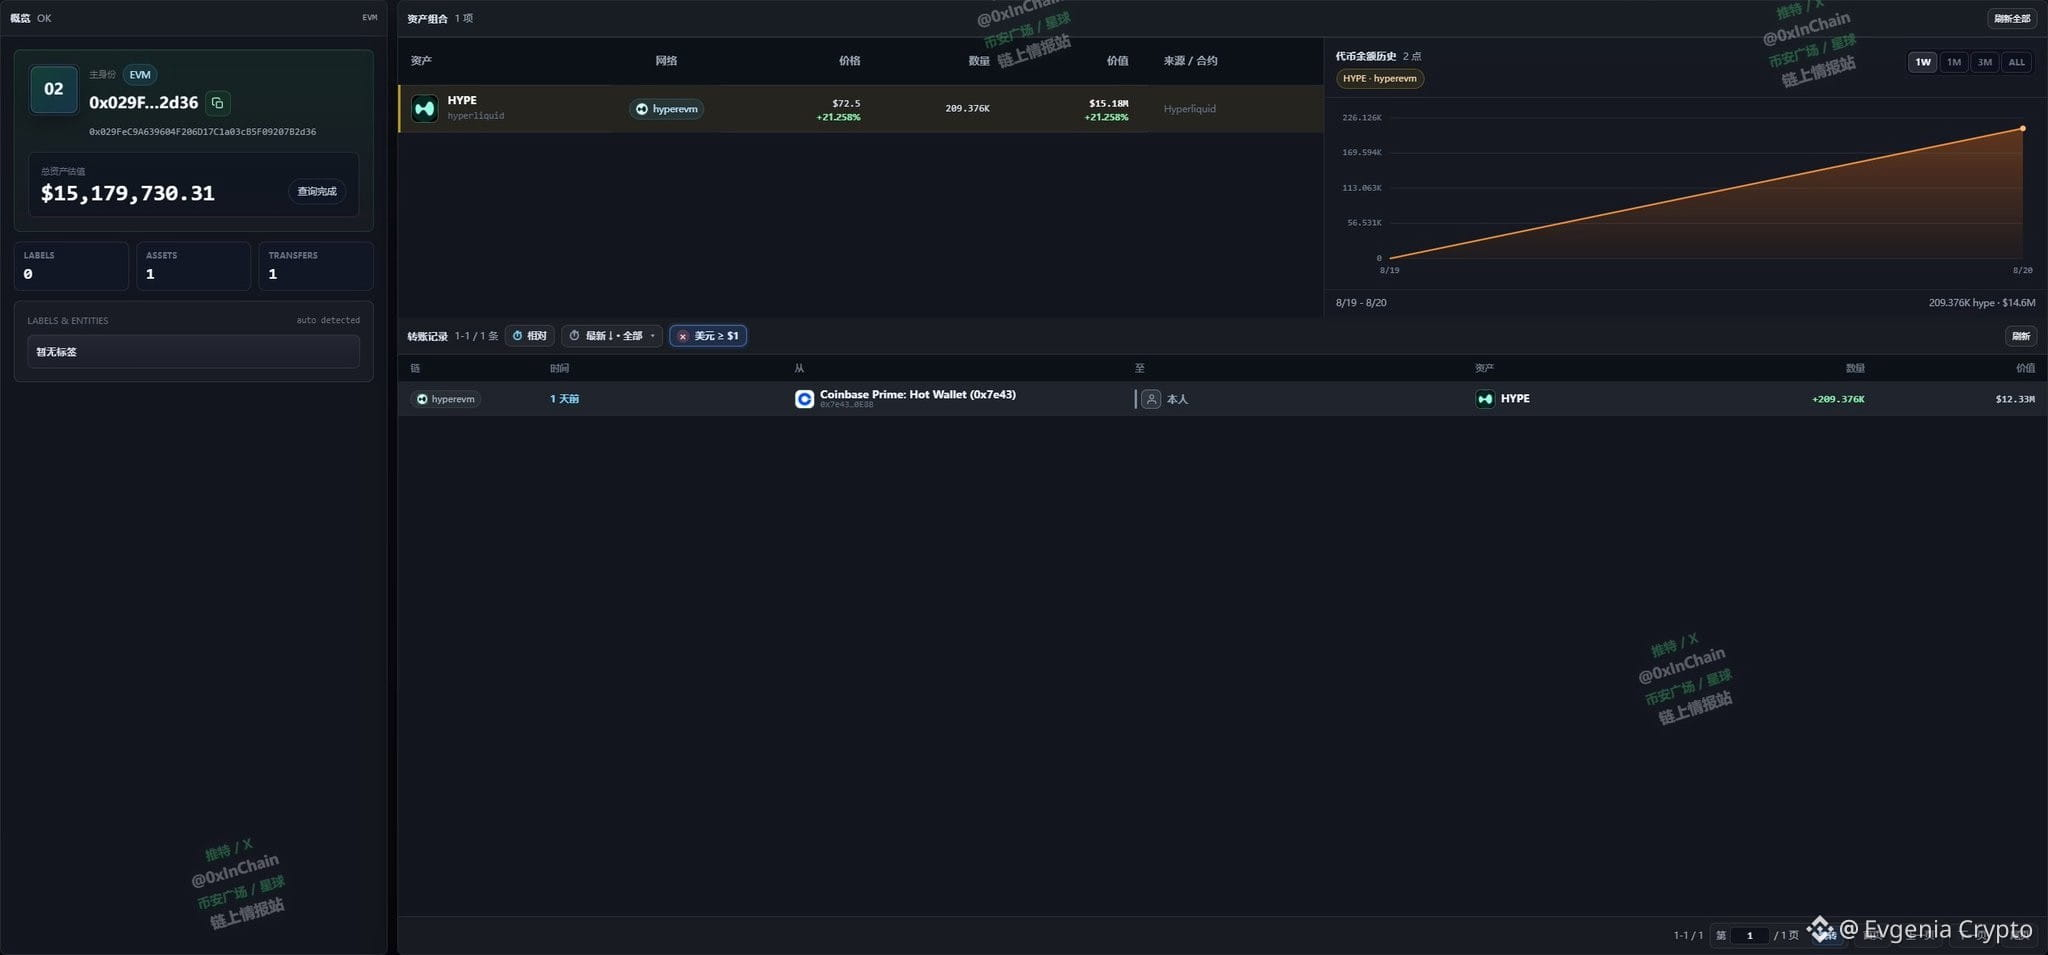Select the 1M chart range

tap(1953, 62)
